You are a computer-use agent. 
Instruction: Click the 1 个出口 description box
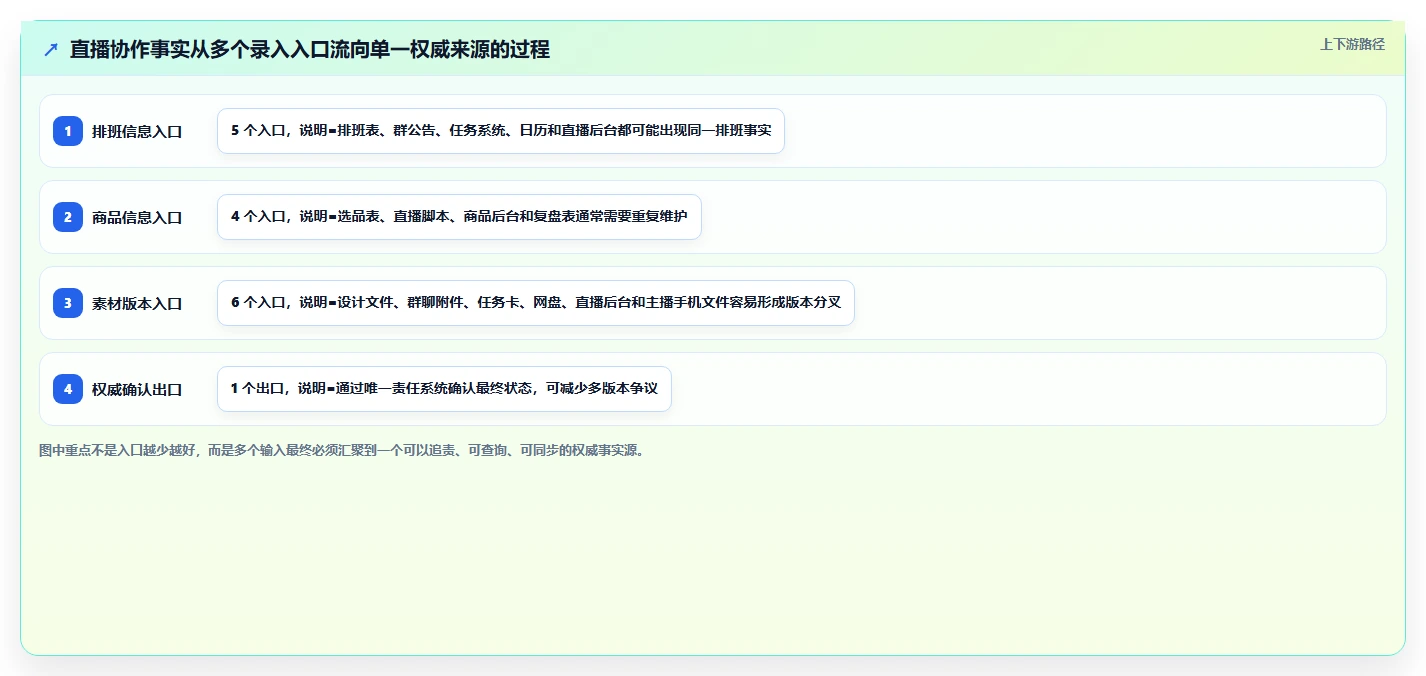pos(444,389)
